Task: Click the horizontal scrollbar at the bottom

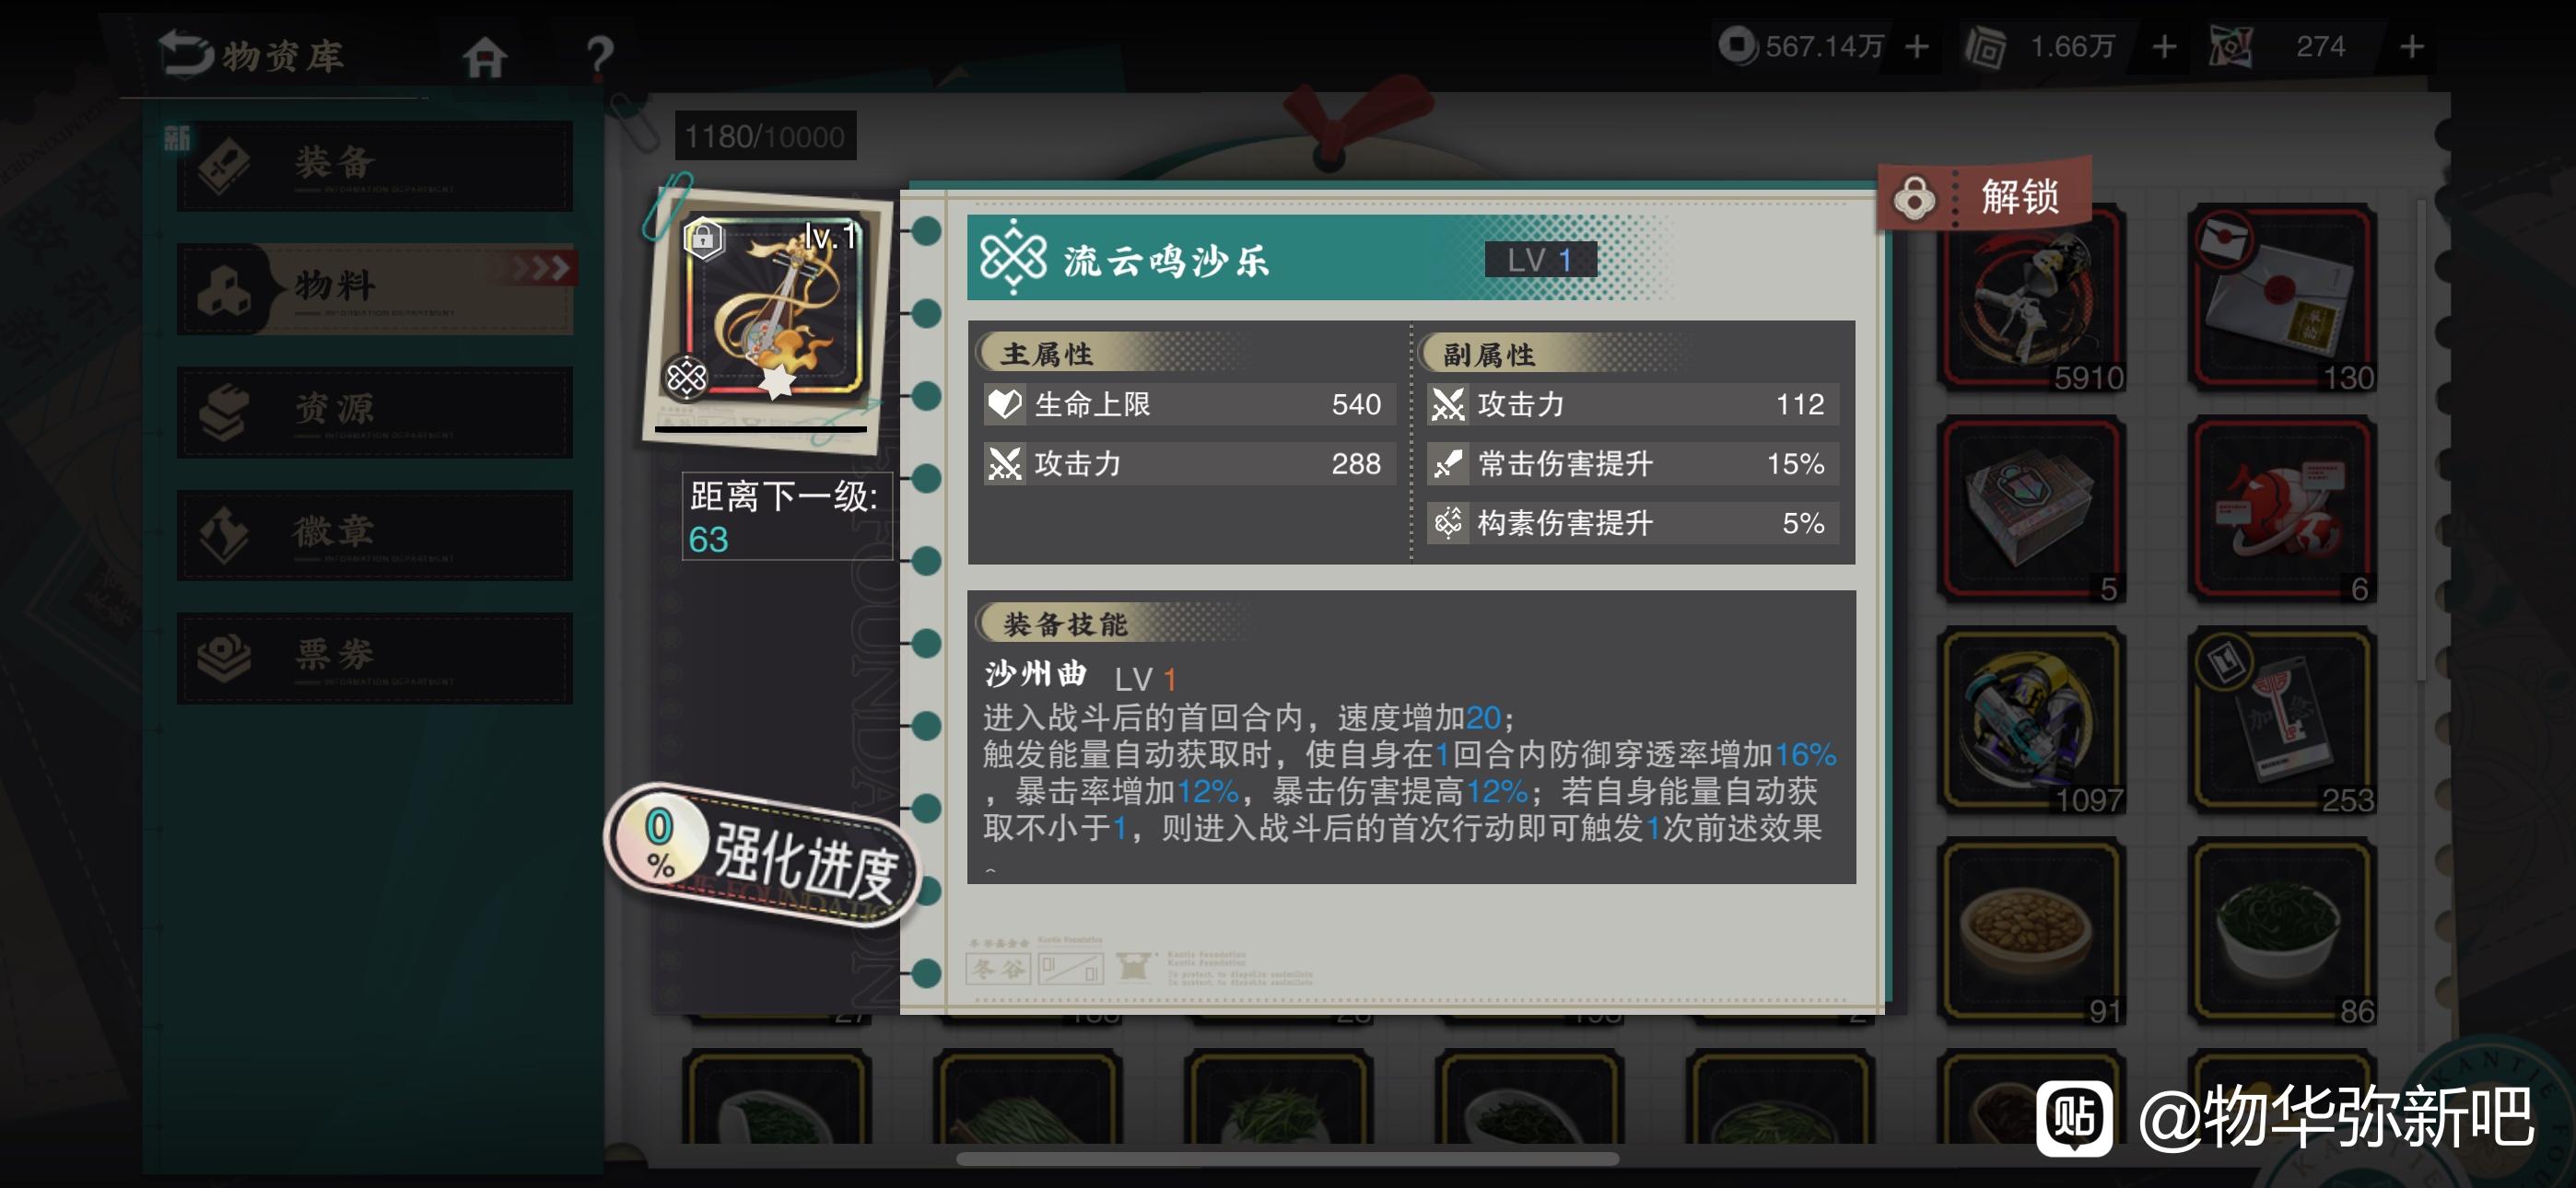Action: coord(1287,1159)
